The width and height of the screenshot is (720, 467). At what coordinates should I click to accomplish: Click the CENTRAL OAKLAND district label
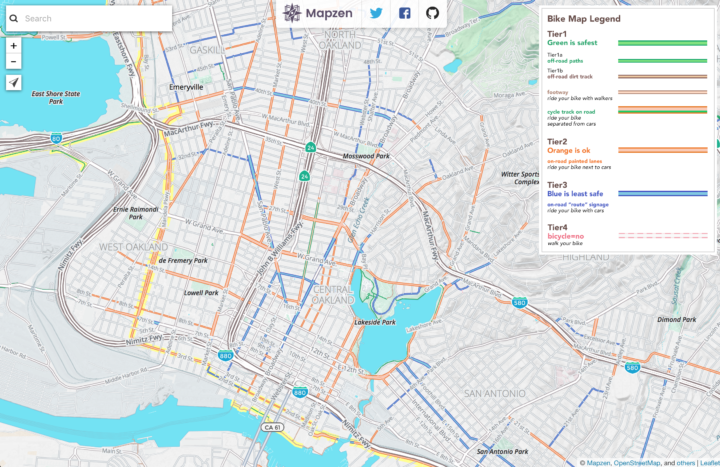click(x=333, y=295)
